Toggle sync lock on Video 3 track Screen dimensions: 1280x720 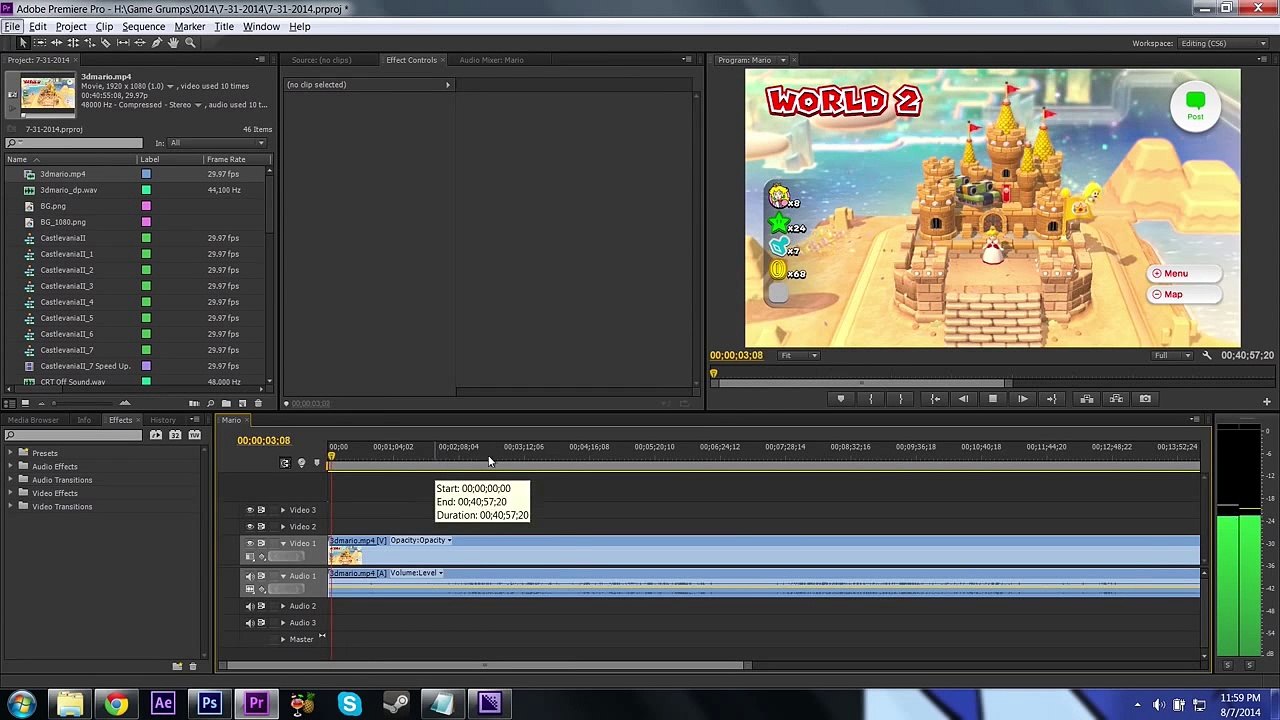(262, 510)
